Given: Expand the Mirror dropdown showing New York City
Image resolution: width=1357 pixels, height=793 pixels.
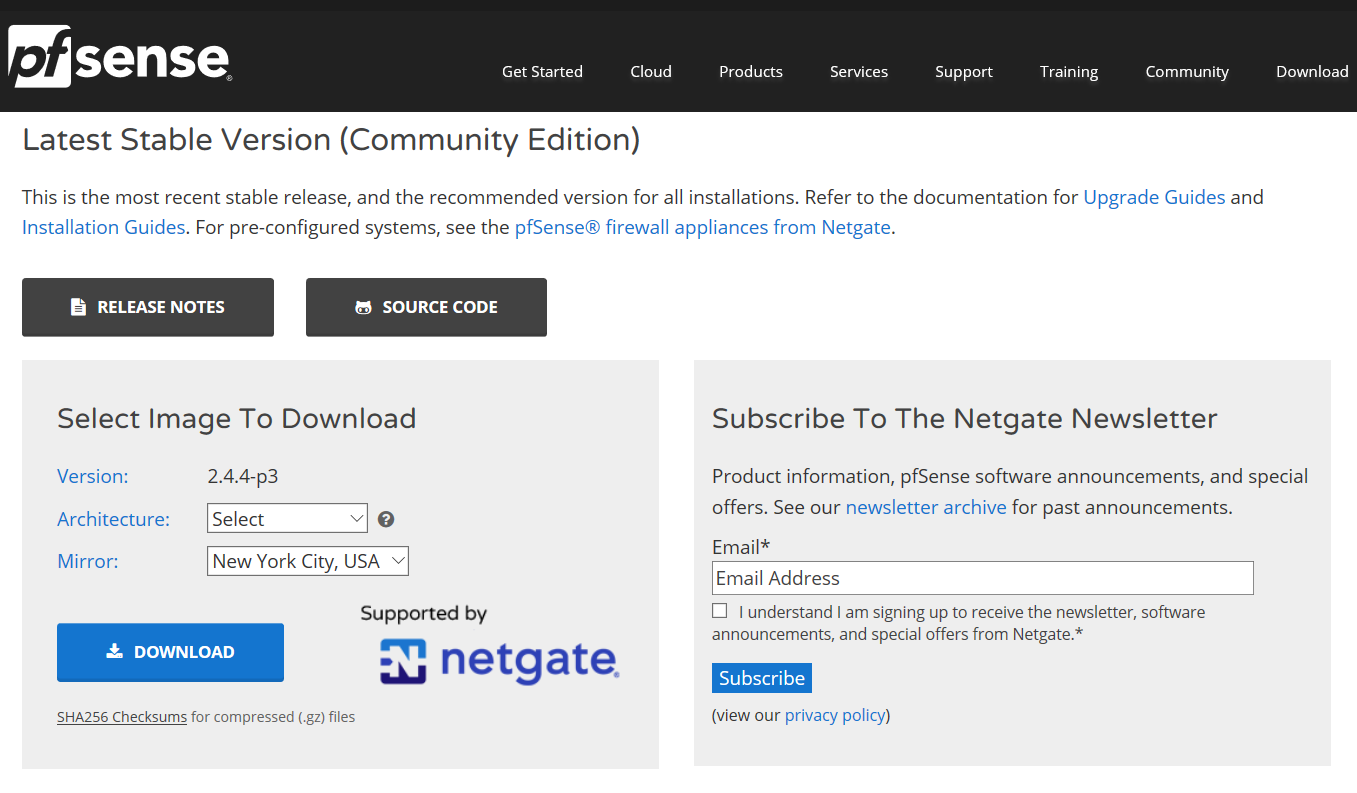Looking at the screenshot, I should click(308, 561).
